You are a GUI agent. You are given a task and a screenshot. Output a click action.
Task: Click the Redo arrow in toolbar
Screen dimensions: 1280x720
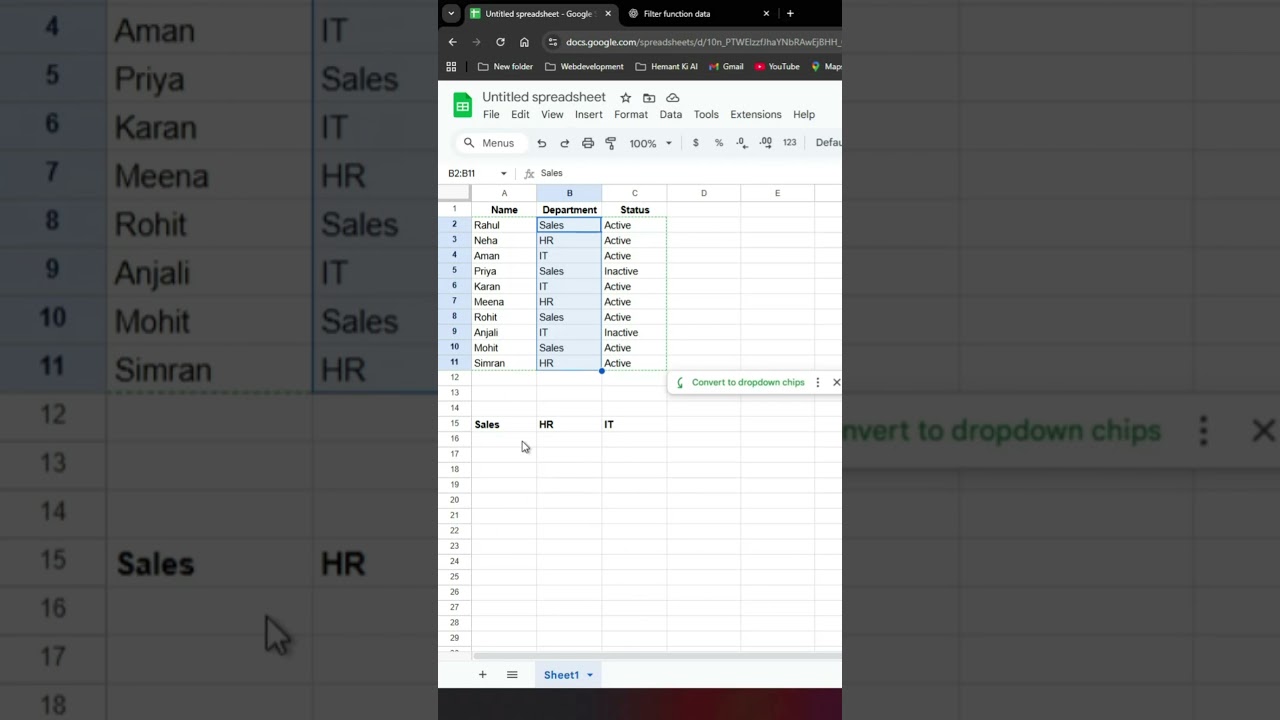pos(564,143)
